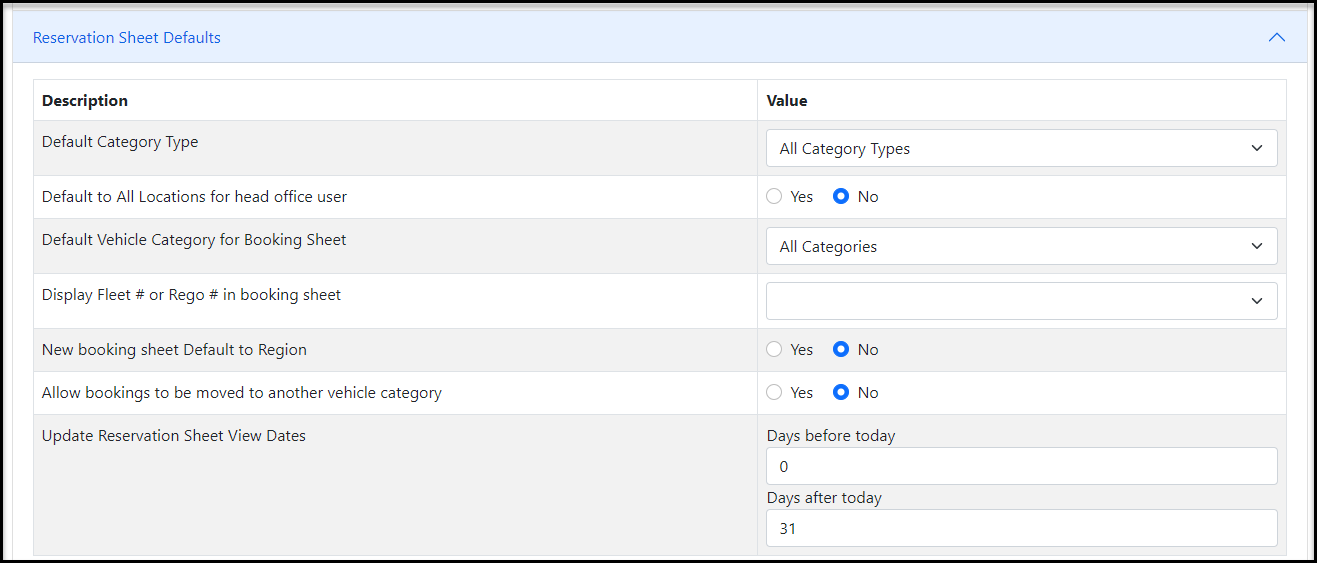Click the arrow on empty Fleet/Rego dropdown
Viewport: 1317px width, 563px height.
coord(1257,301)
